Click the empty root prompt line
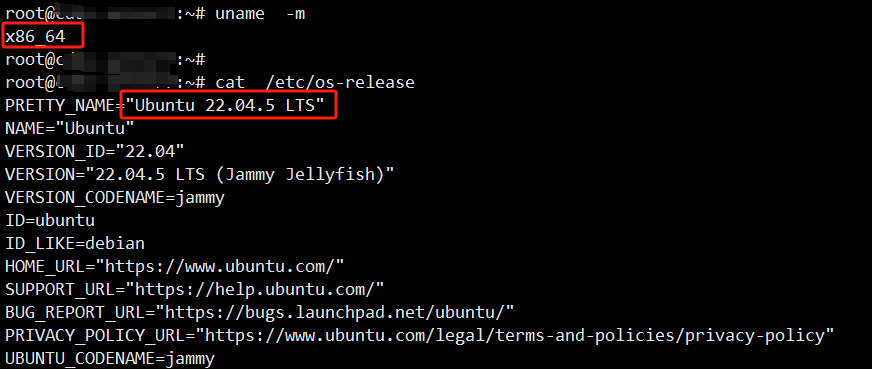Screen dimensions: 872x369 106,59
